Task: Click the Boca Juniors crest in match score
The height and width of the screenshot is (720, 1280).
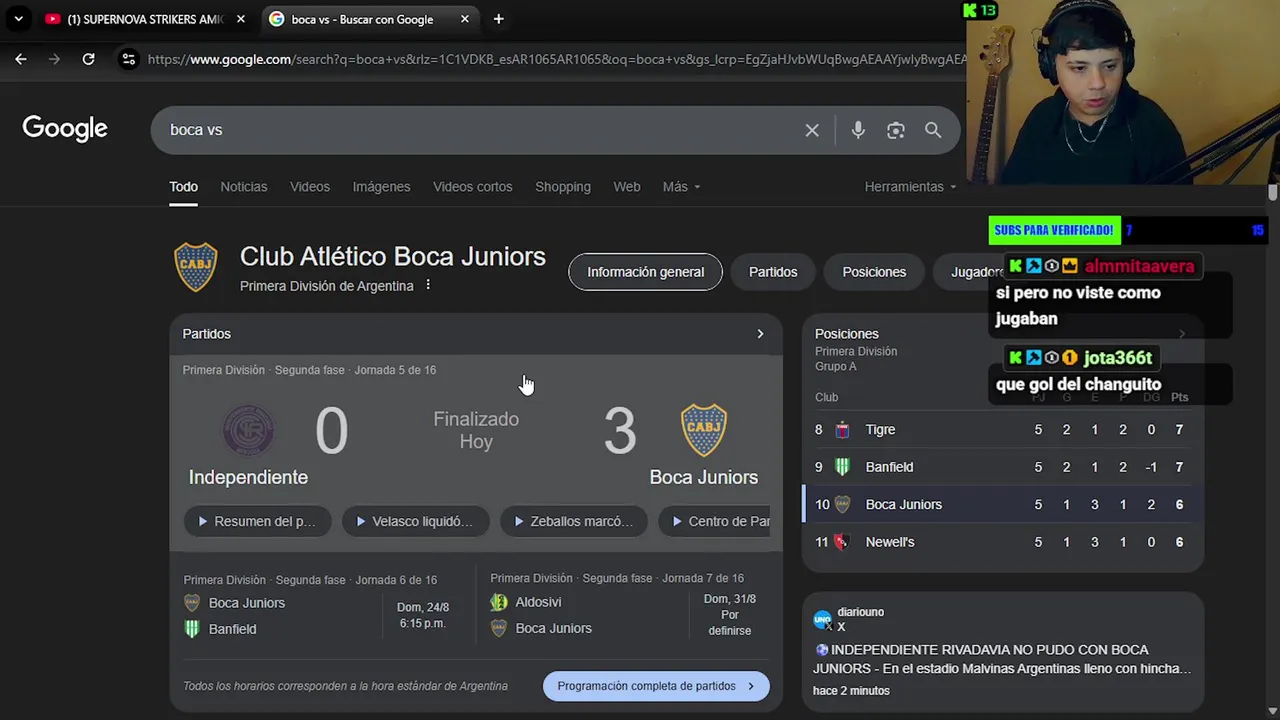Action: 704,431
